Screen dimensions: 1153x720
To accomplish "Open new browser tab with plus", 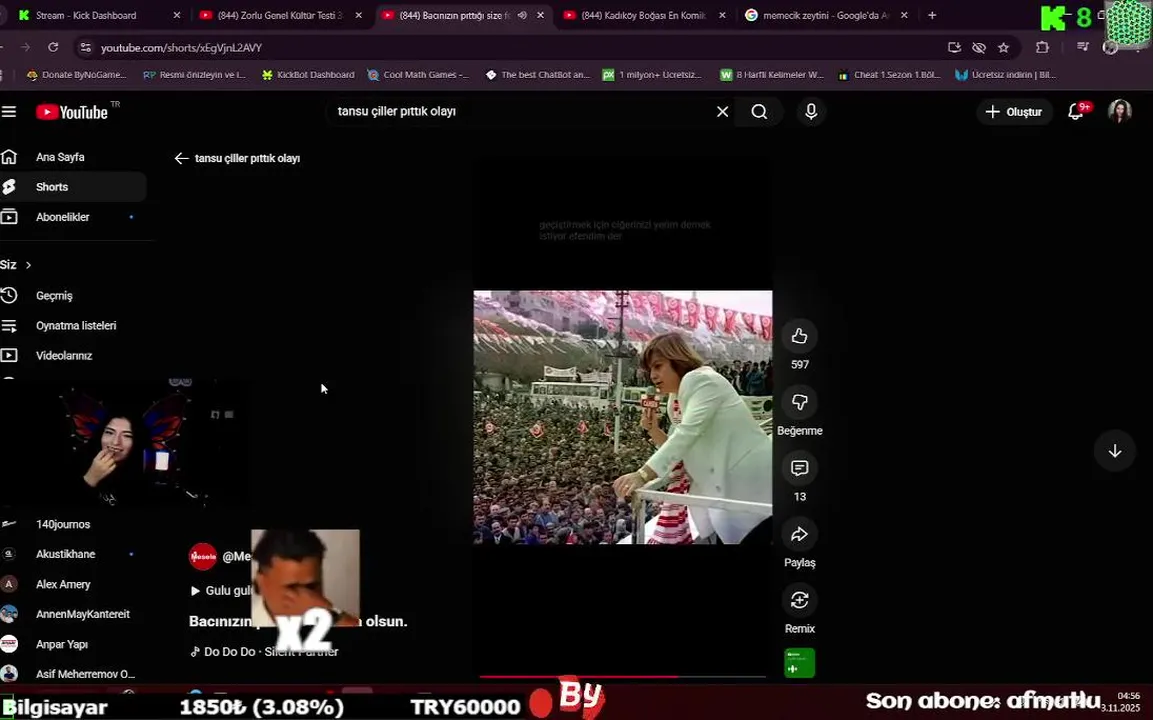I will (x=932, y=15).
